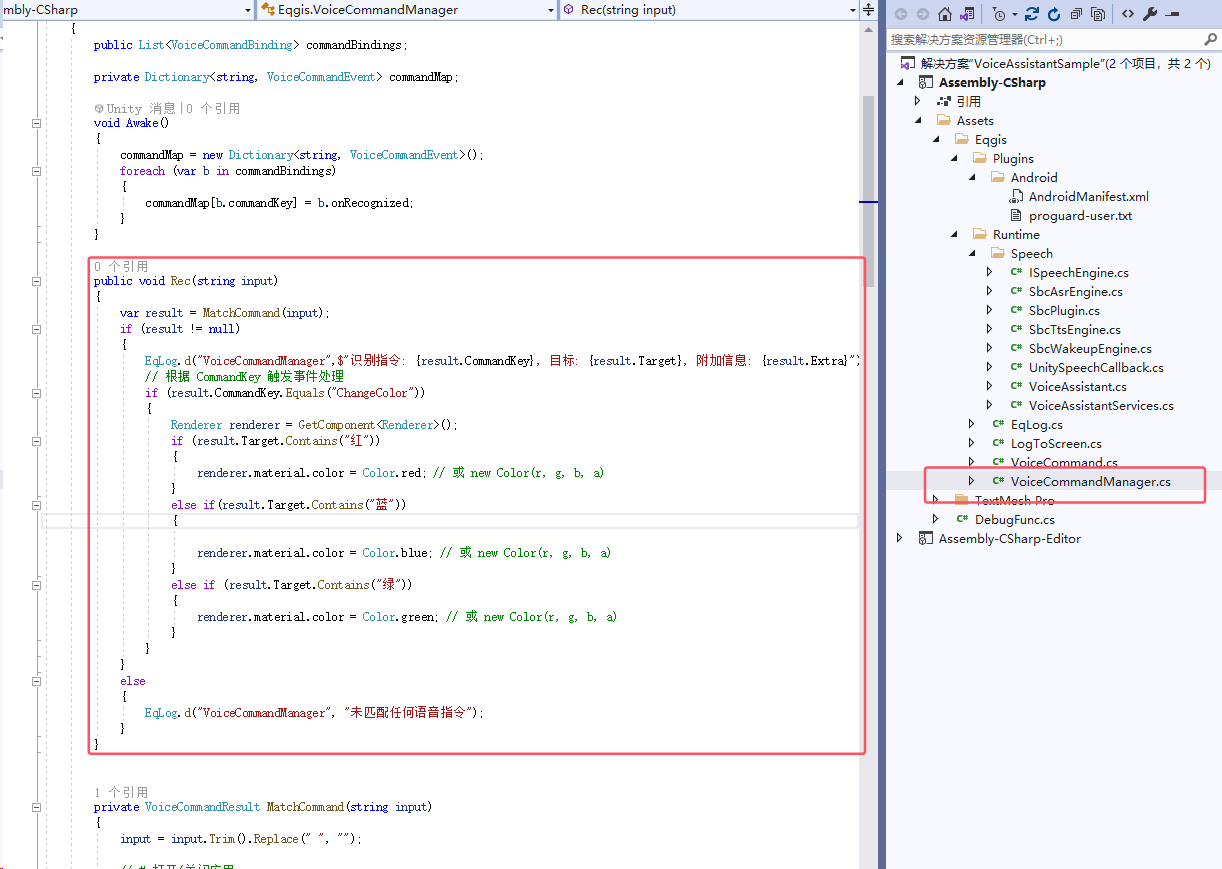
Task: Click the Home icon in Solution Explorer
Action: coord(944,14)
